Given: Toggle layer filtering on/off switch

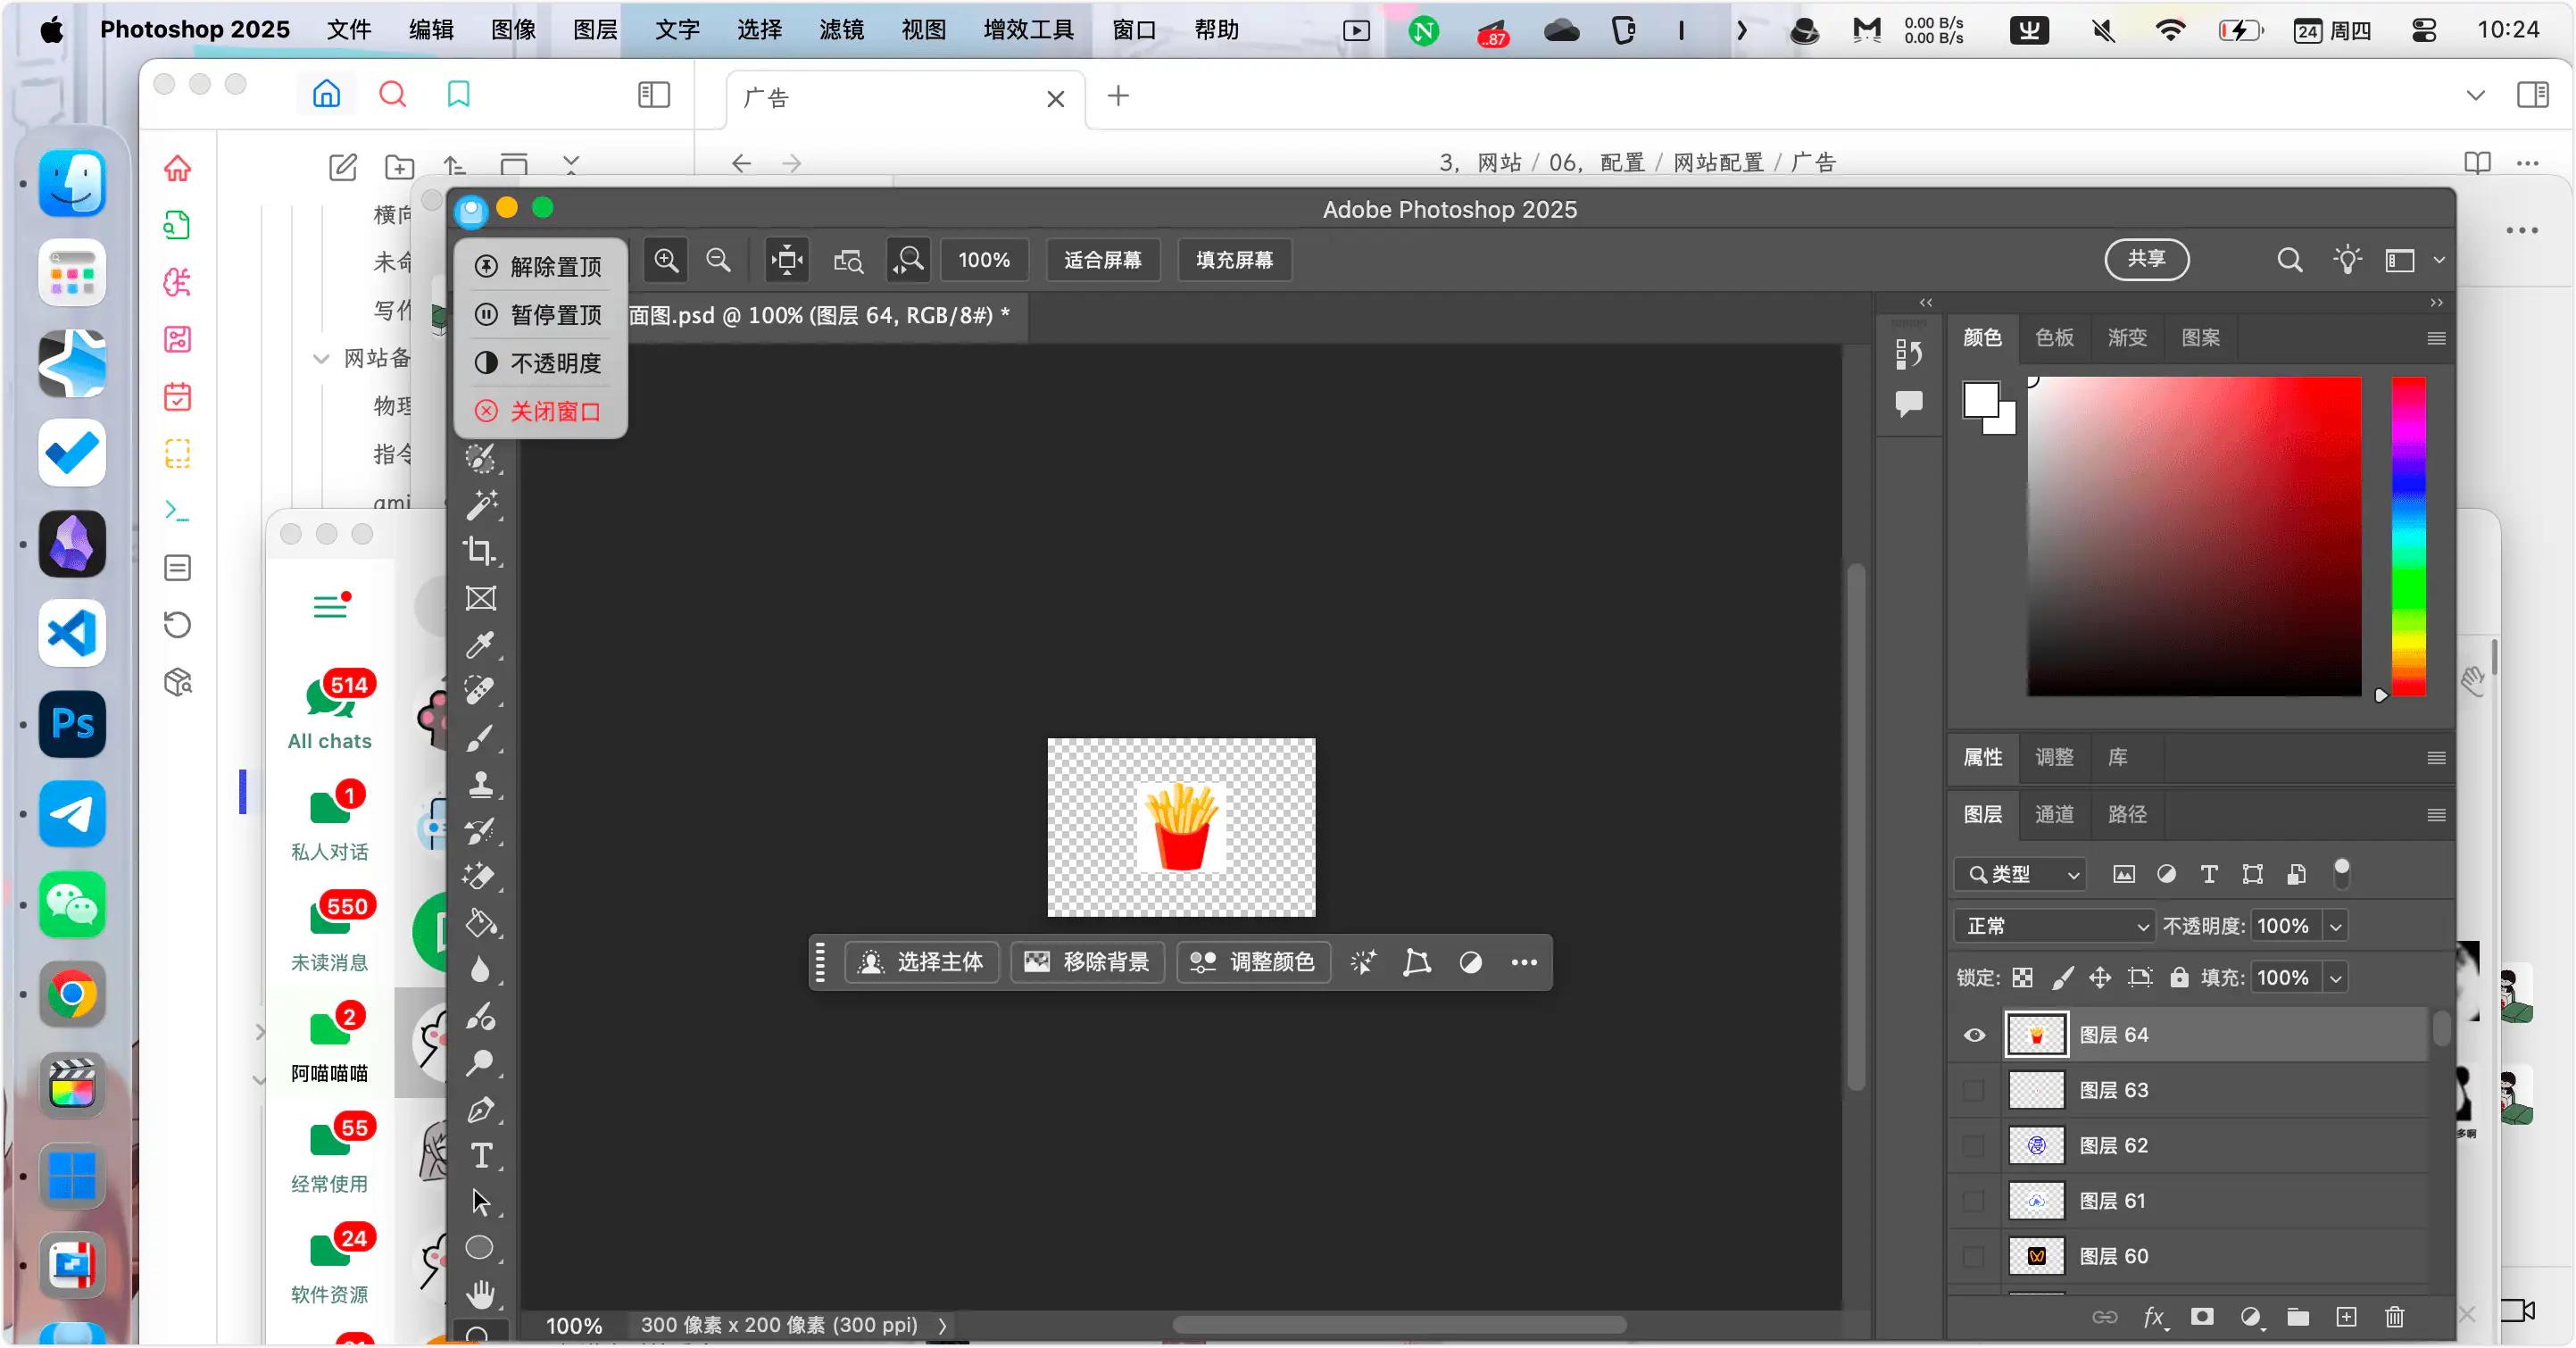Looking at the screenshot, I should click(x=2341, y=873).
